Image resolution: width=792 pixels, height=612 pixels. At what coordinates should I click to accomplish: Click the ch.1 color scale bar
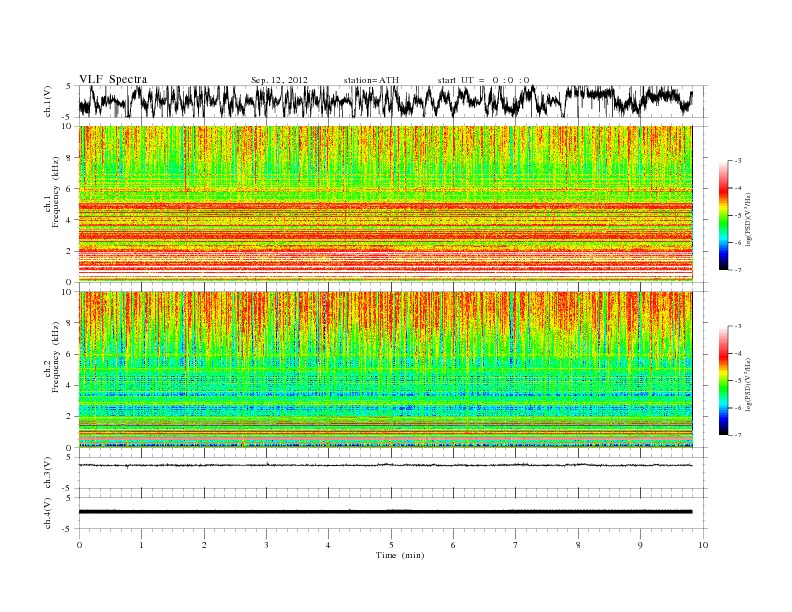[723, 215]
